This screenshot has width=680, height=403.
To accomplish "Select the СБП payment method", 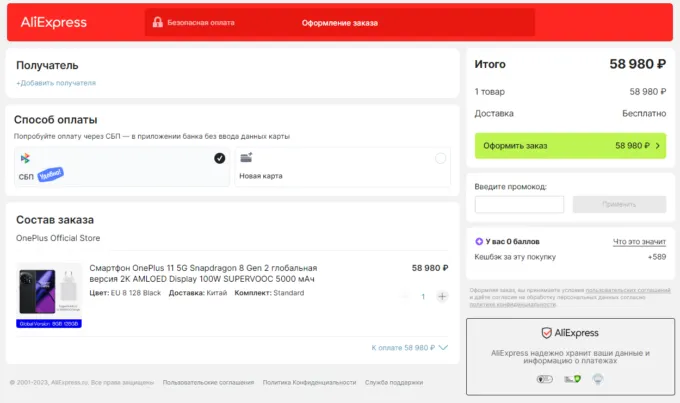I will [120, 166].
